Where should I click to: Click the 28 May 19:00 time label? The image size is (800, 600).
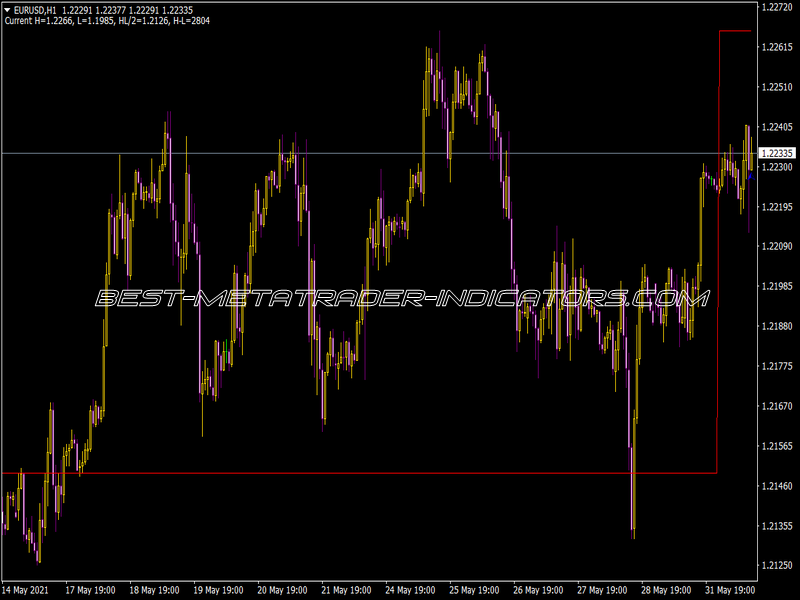[x=666, y=590]
